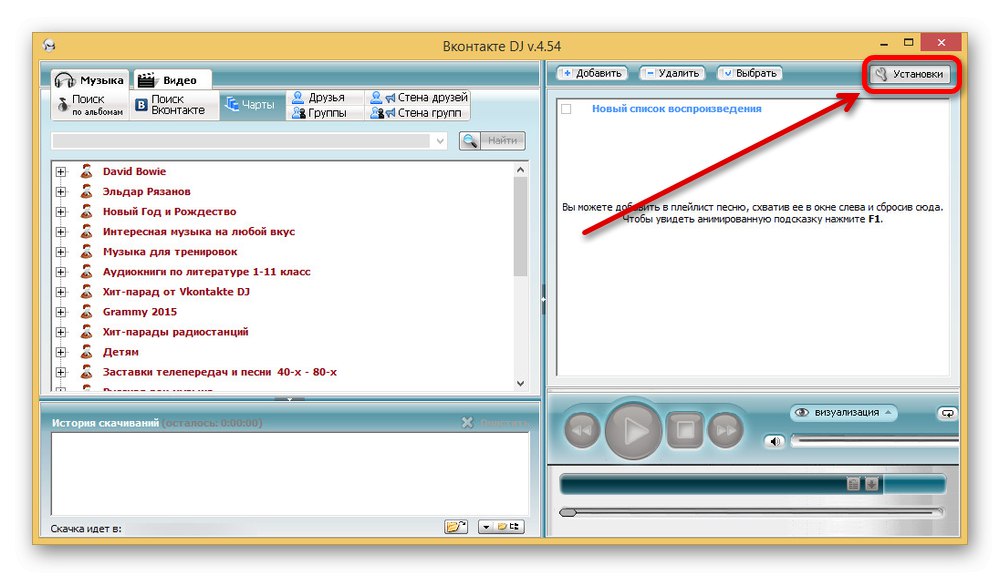The image size is (1000, 577).
Task: Adjust the volume slider
Action: [x=874, y=441]
